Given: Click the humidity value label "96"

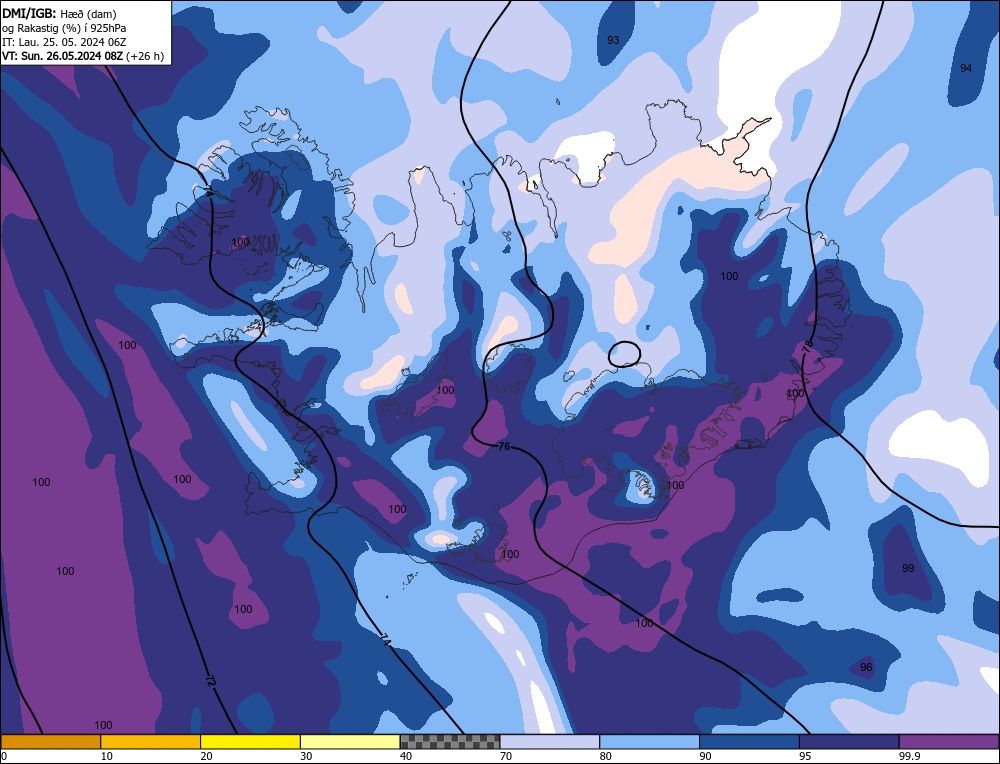Looking at the screenshot, I should (866, 668).
